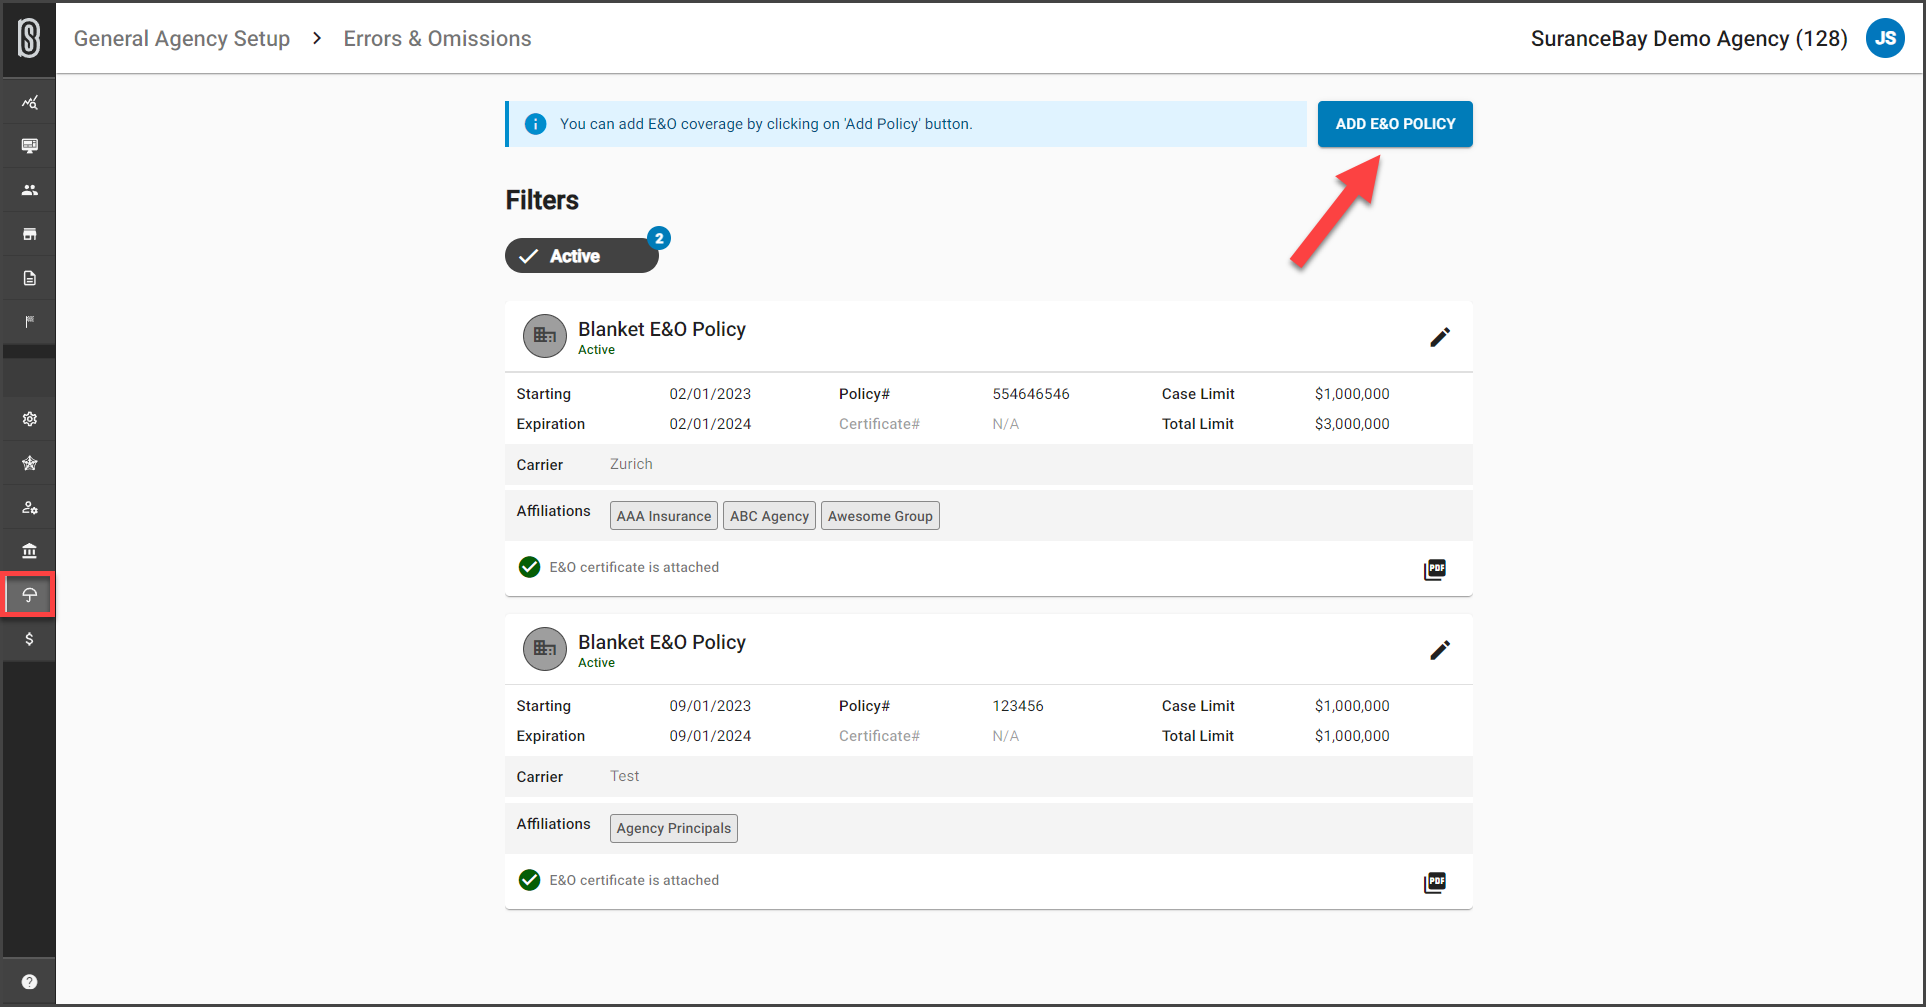Open the analytics chart search sidebar icon
This screenshot has width=1926, height=1007.
tap(29, 102)
